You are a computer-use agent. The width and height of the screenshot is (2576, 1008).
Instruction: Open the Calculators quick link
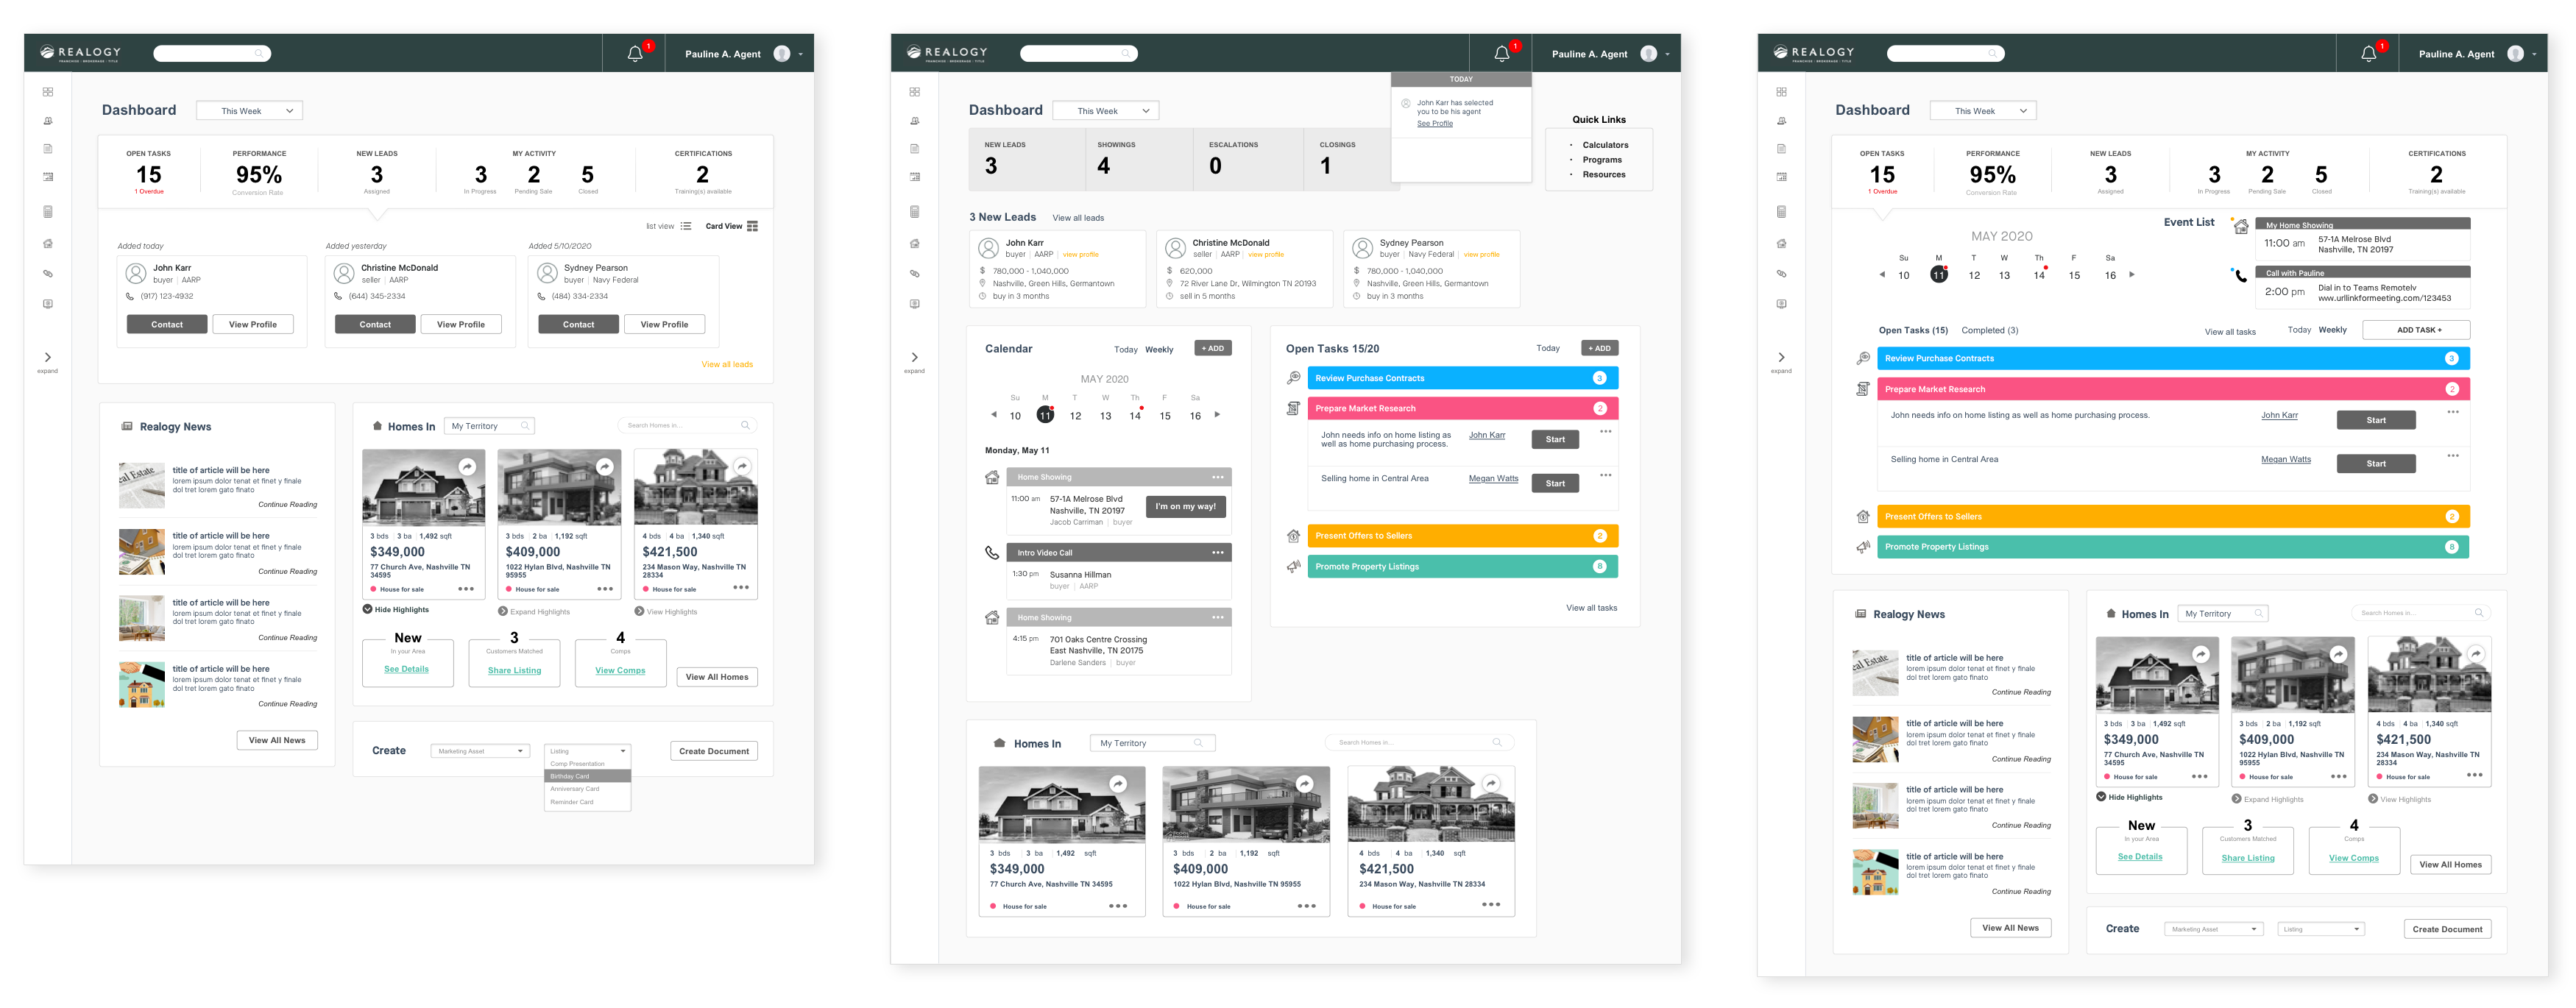[1605, 145]
